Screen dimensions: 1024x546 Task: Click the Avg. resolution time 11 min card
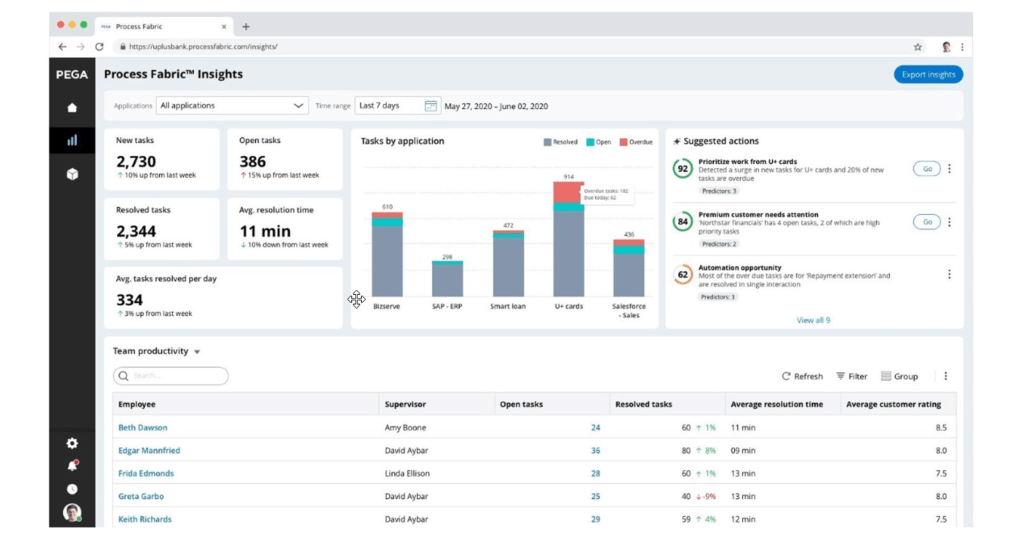[x=285, y=229]
